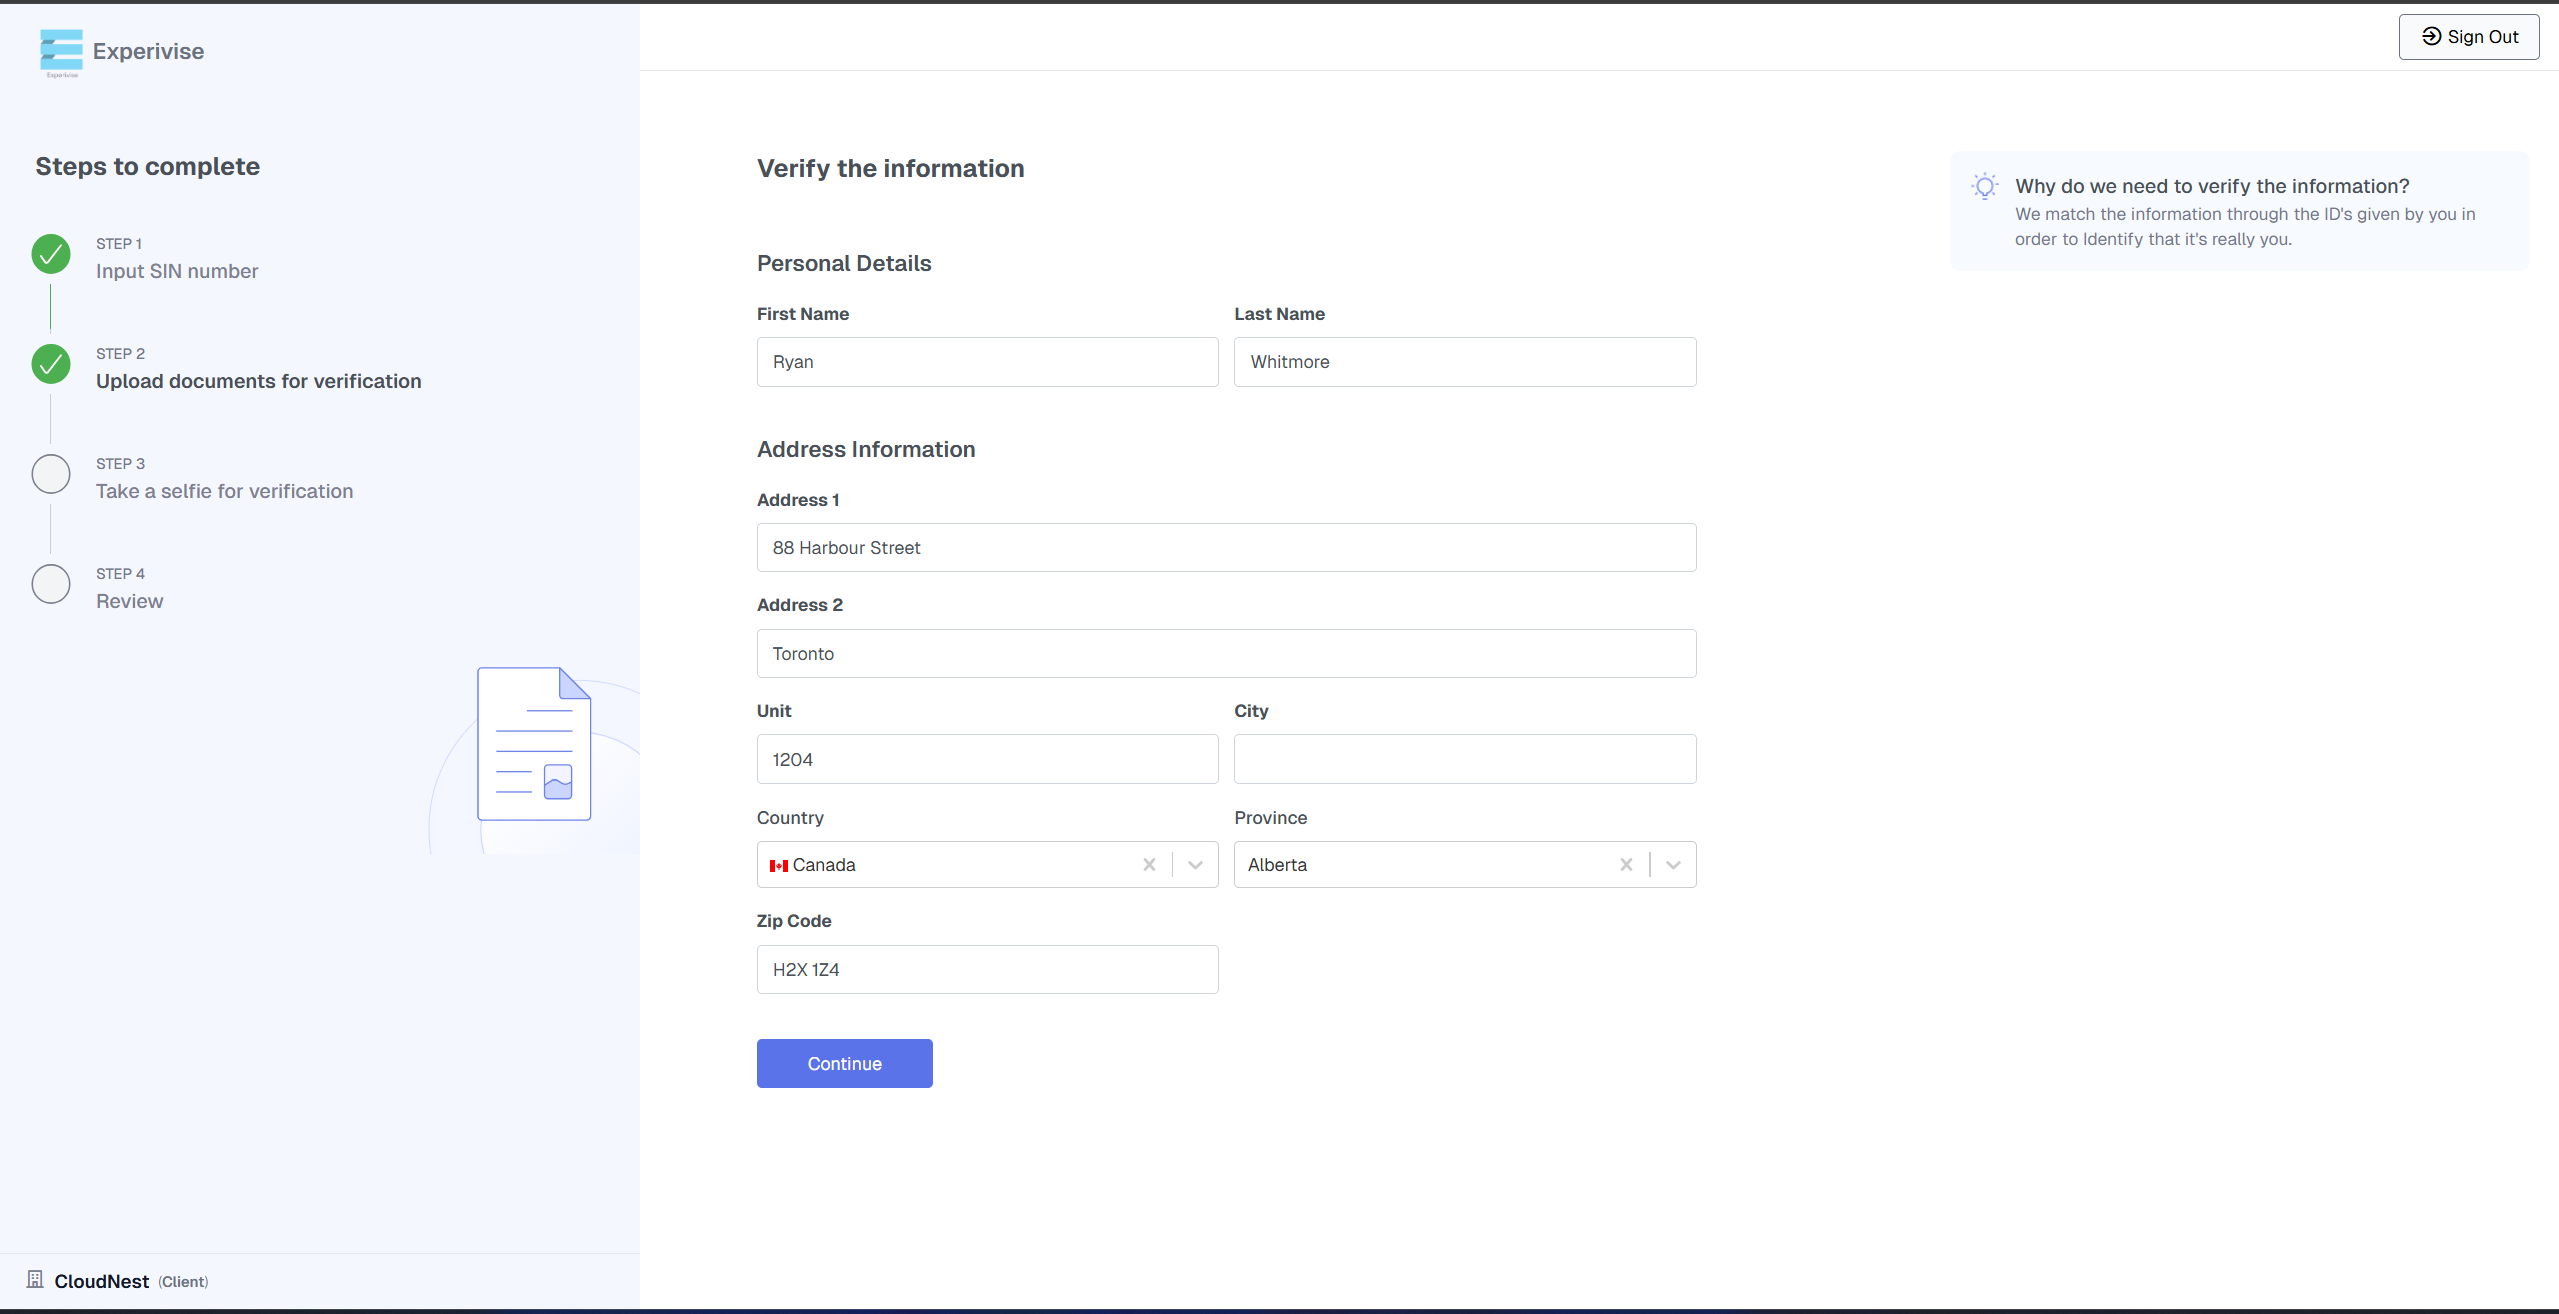Expand the Province dropdown arrow
2559x1314 pixels.
1673,865
